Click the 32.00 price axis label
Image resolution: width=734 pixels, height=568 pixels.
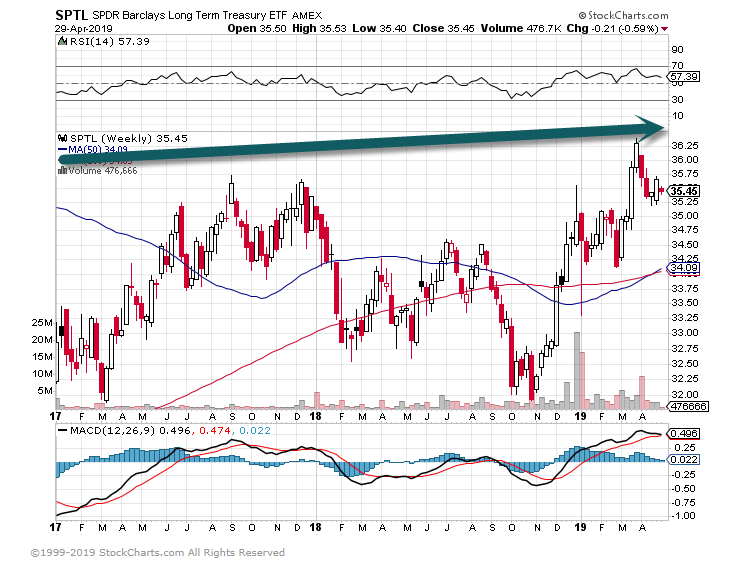(684, 394)
